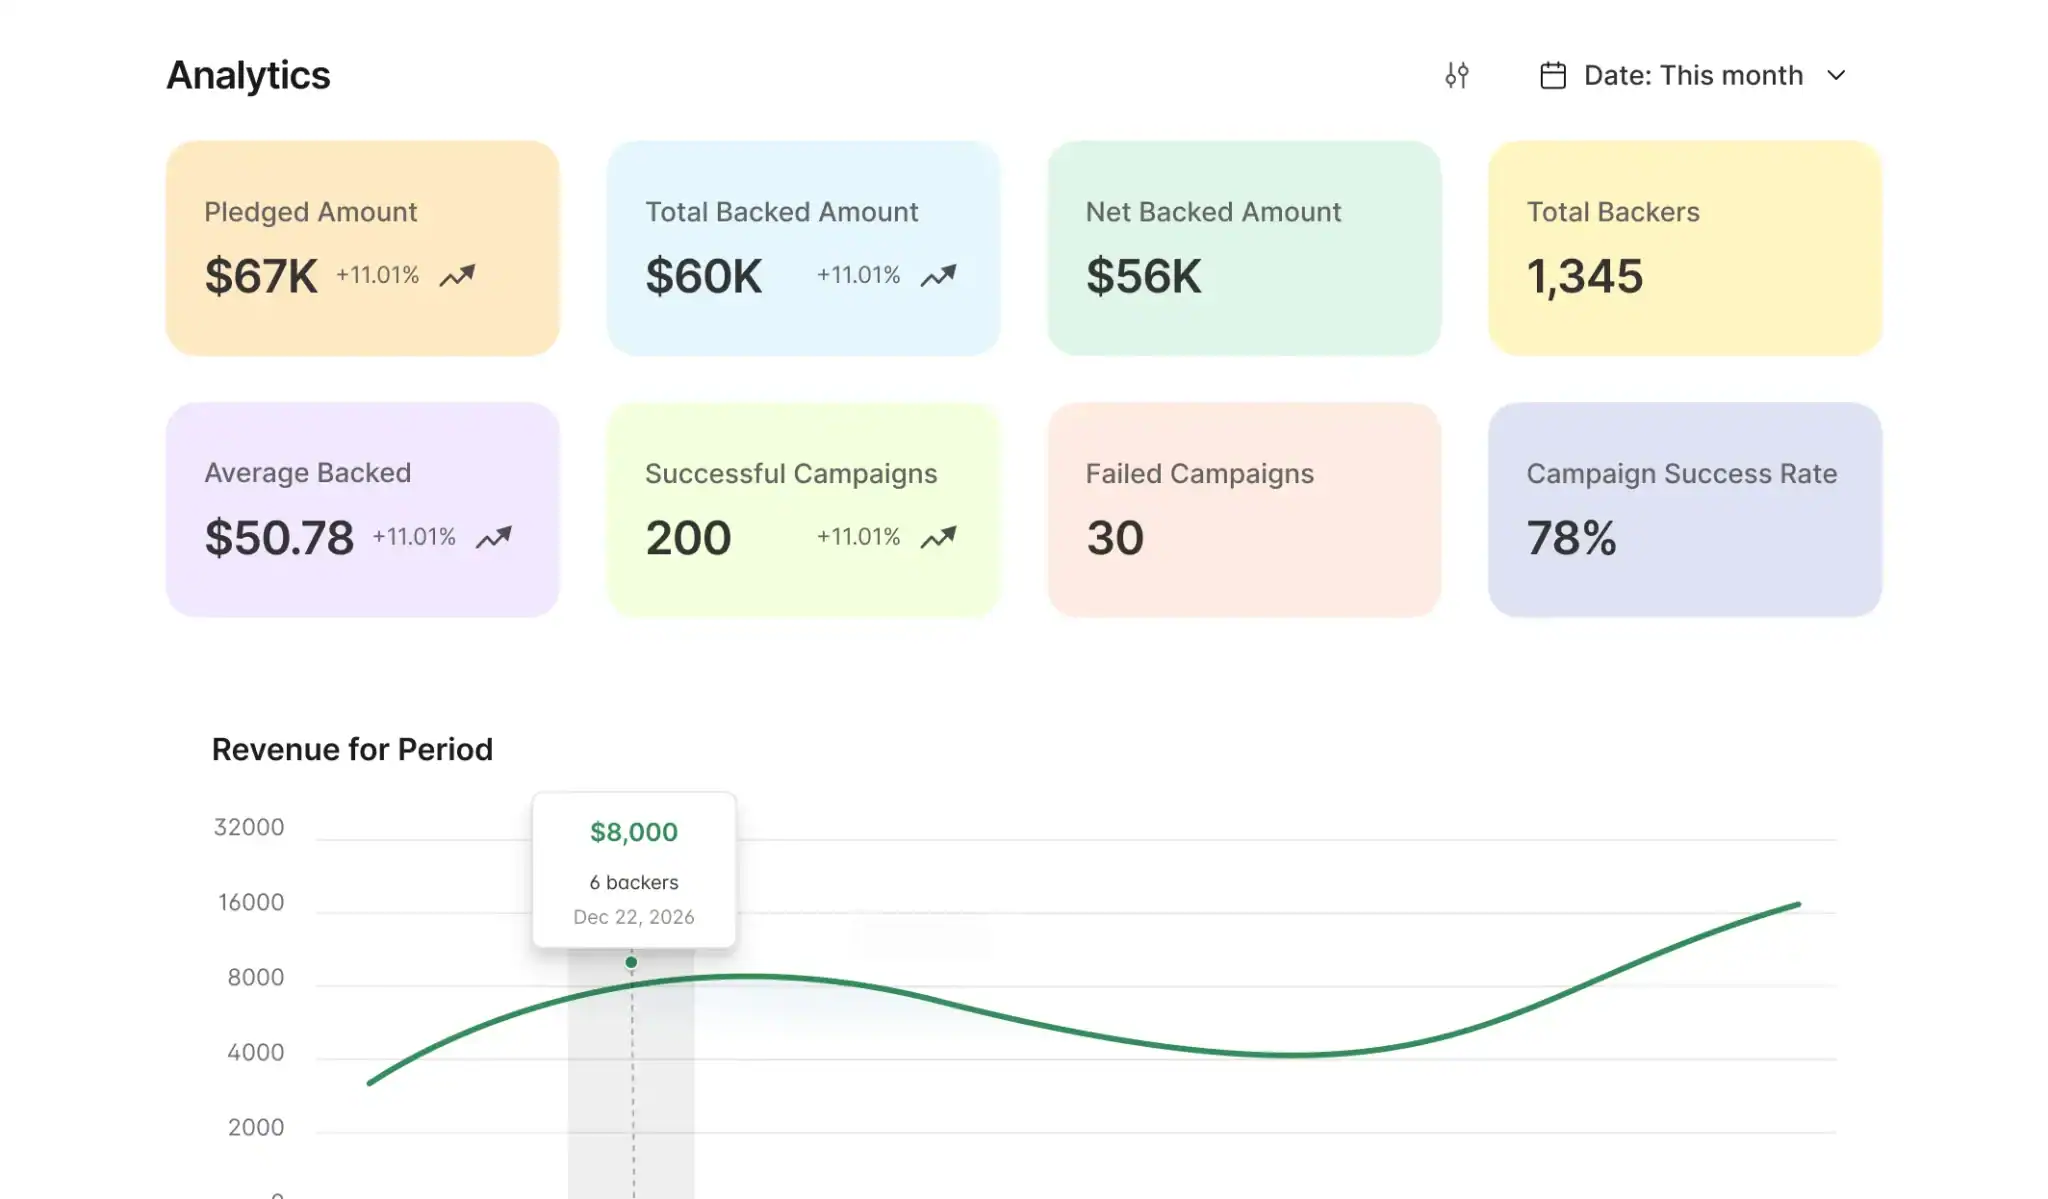Click the trend arrow on Successful Campaigns
This screenshot has width=2048, height=1199.
click(x=938, y=537)
